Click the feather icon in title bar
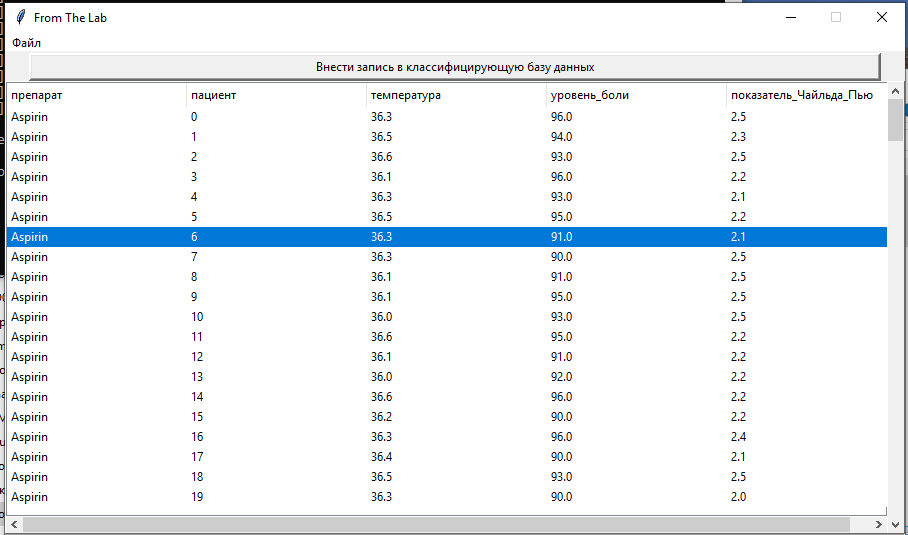This screenshot has width=908, height=535. [20, 17]
